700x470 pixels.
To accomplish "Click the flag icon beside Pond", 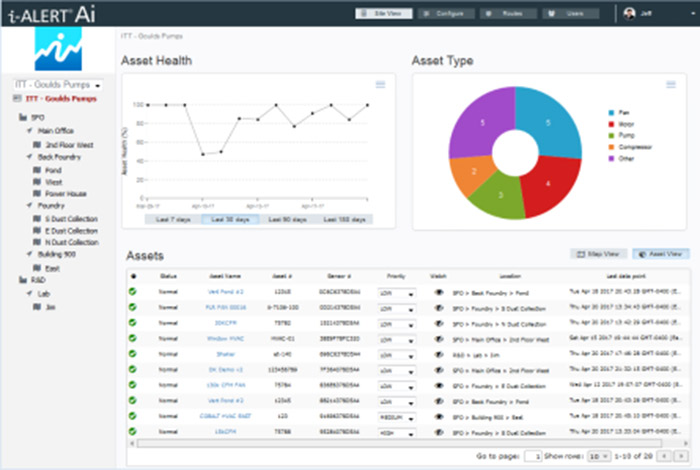I will coord(38,170).
